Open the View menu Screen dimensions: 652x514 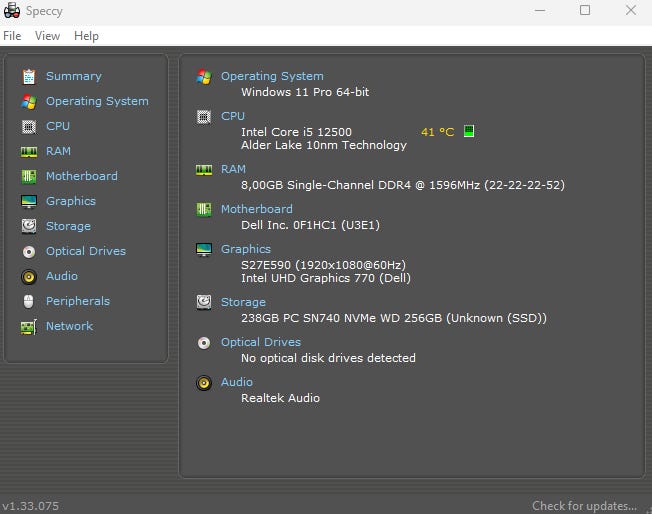tap(47, 36)
